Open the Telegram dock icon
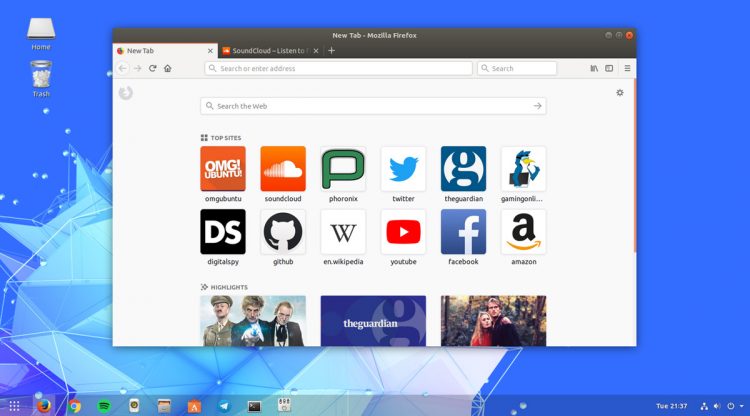Screen dimensions: 750x416 (224, 406)
